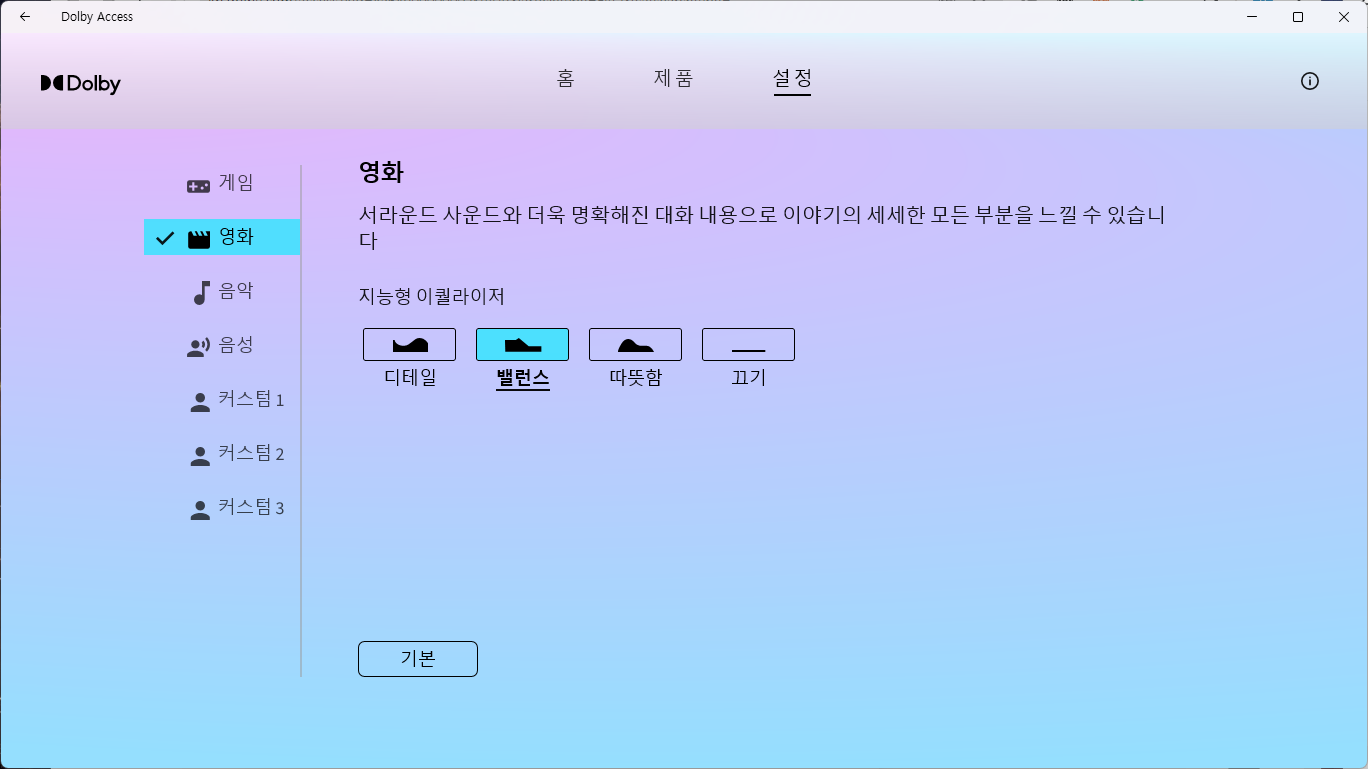Viewport: 1368px width, 769px height.
Task: Turn equalizer off with 끄기 preset
Action: pyautogui.click(x=748, y=343)
